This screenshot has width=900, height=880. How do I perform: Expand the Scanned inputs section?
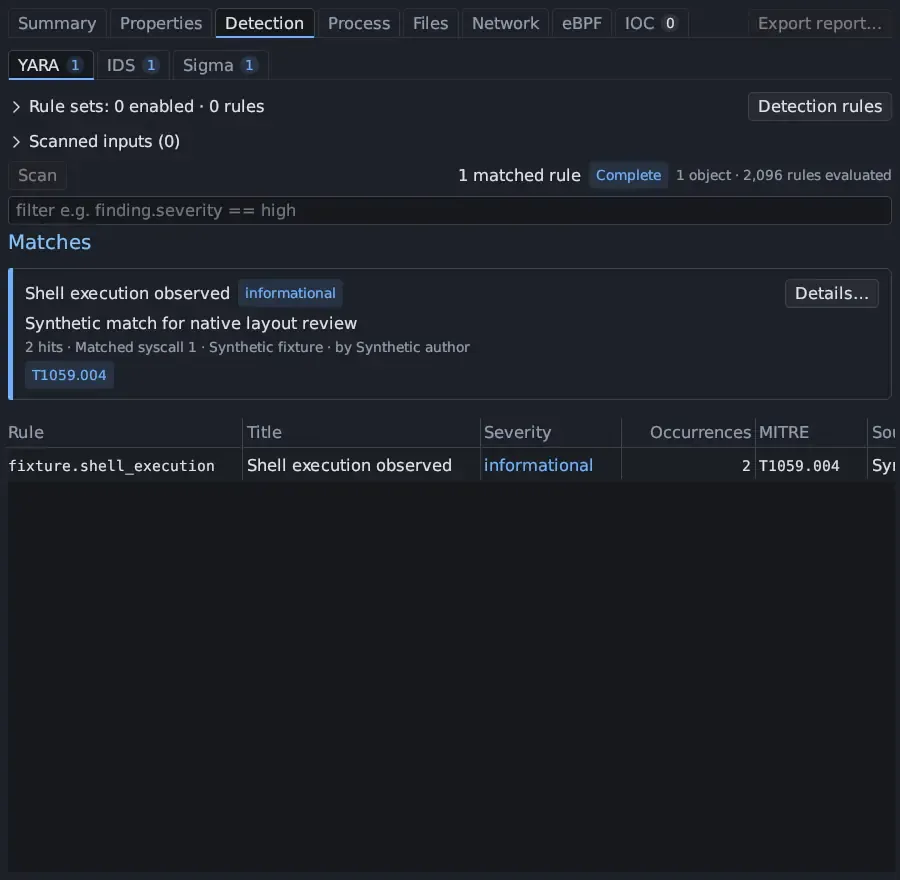[x=95, y=142]
